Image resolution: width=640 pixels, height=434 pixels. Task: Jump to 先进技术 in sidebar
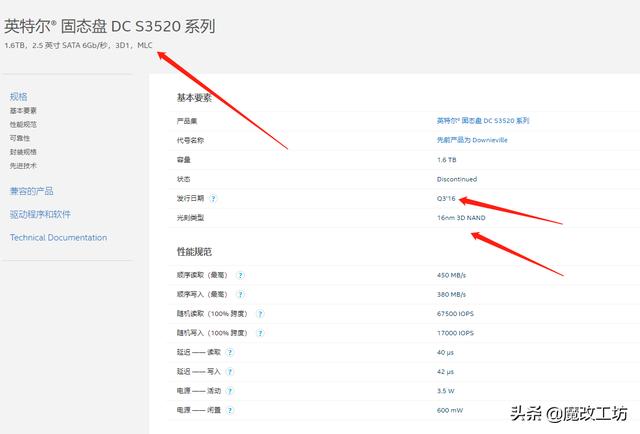click(23, 166)
